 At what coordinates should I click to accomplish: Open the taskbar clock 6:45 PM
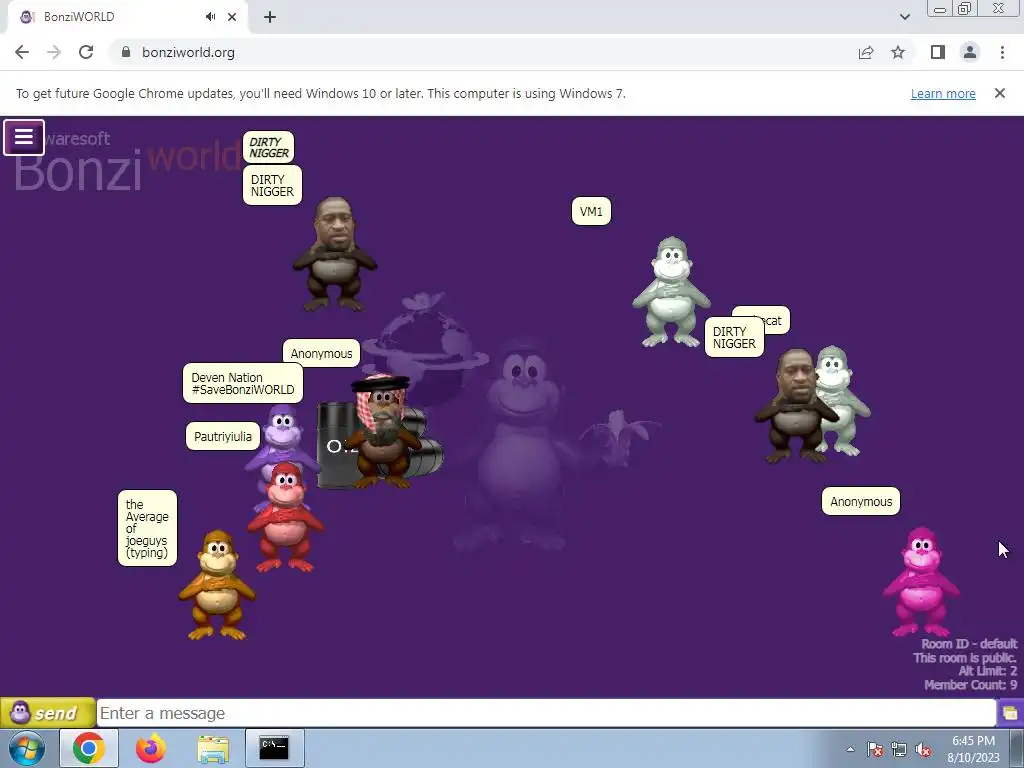pos(973,749)
